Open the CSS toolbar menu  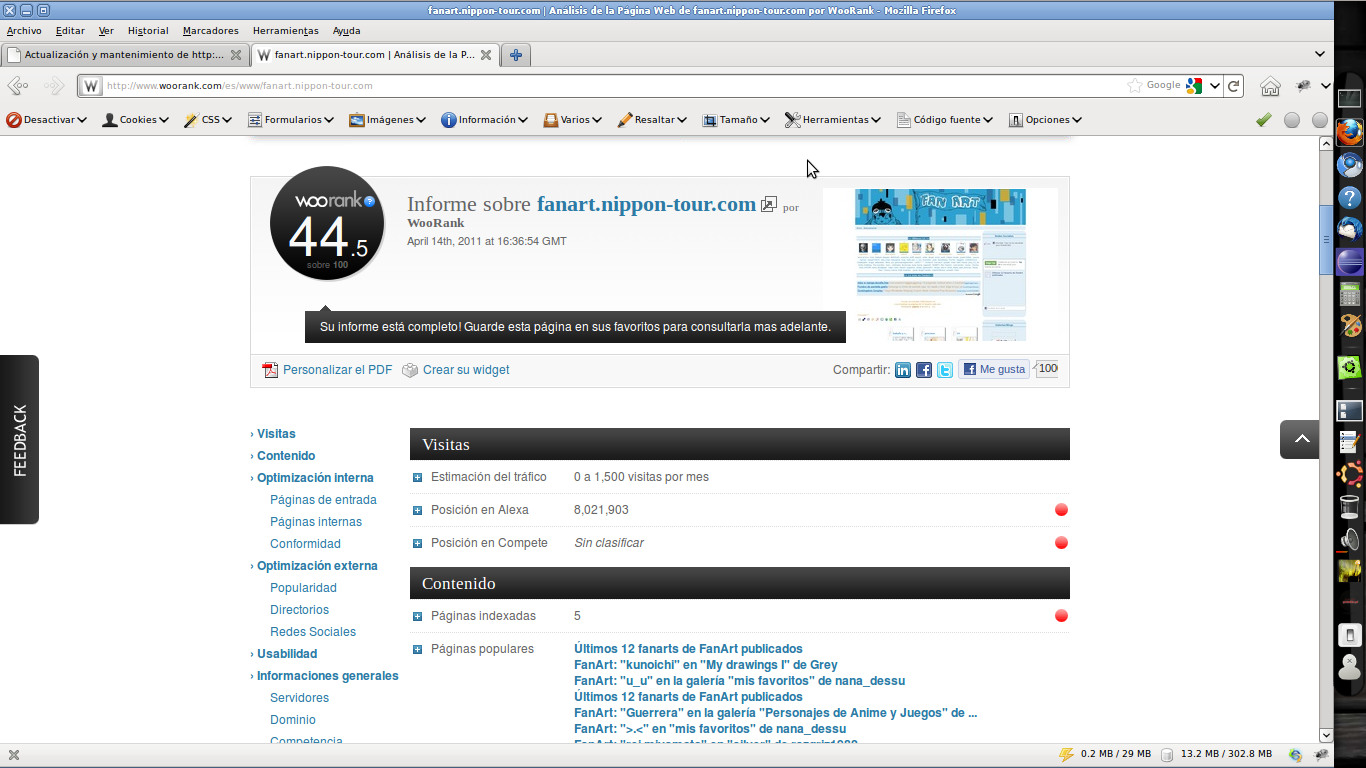pos(208,120)
